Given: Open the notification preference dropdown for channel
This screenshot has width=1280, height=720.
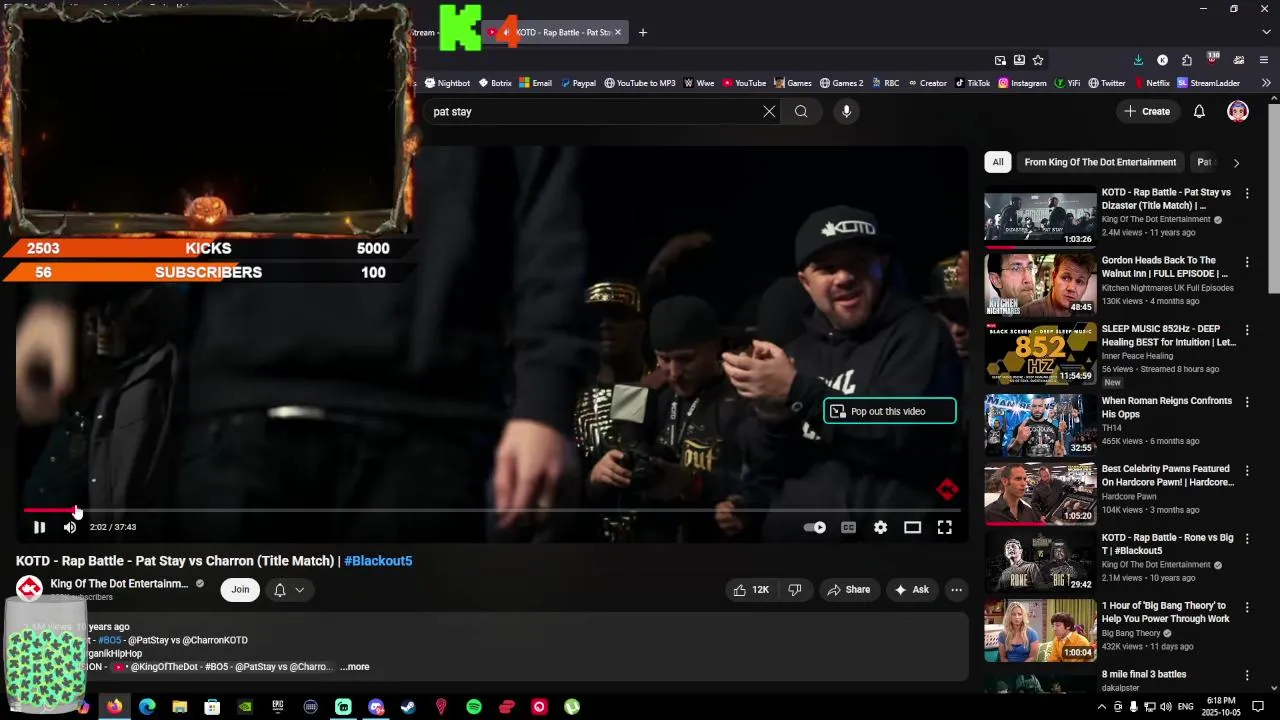Looking at the screenshot, I should (x=289, y=589).
